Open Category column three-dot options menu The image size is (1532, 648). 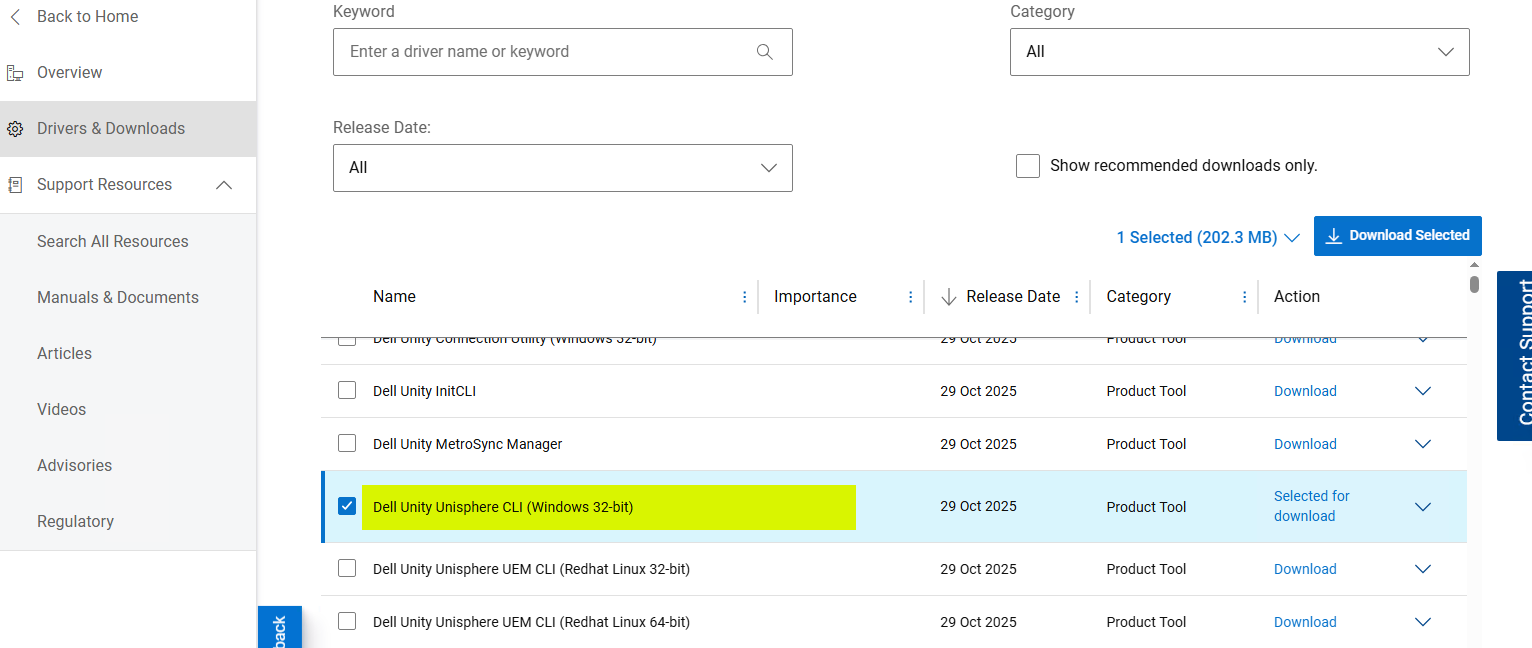(1244, 297)
